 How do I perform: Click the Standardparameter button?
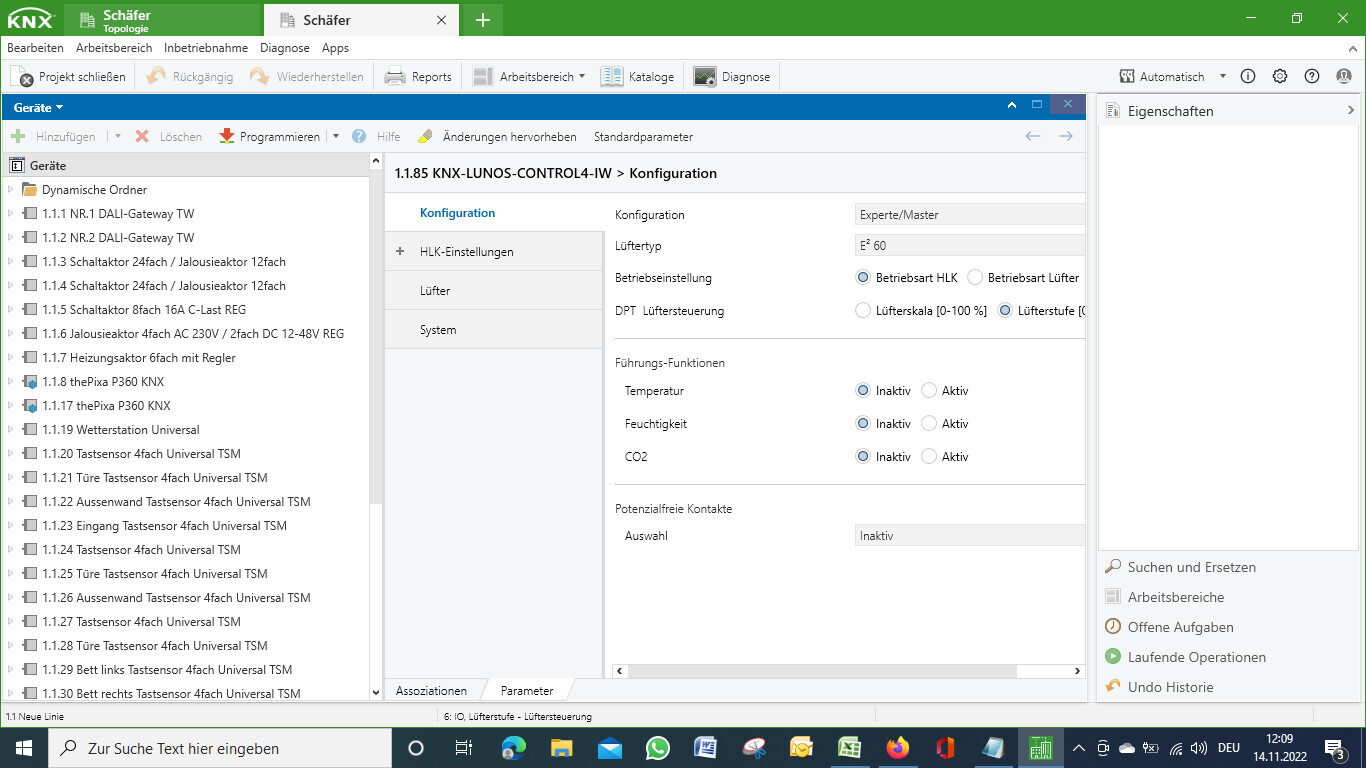pyautogui.click(x=643, y=136)
